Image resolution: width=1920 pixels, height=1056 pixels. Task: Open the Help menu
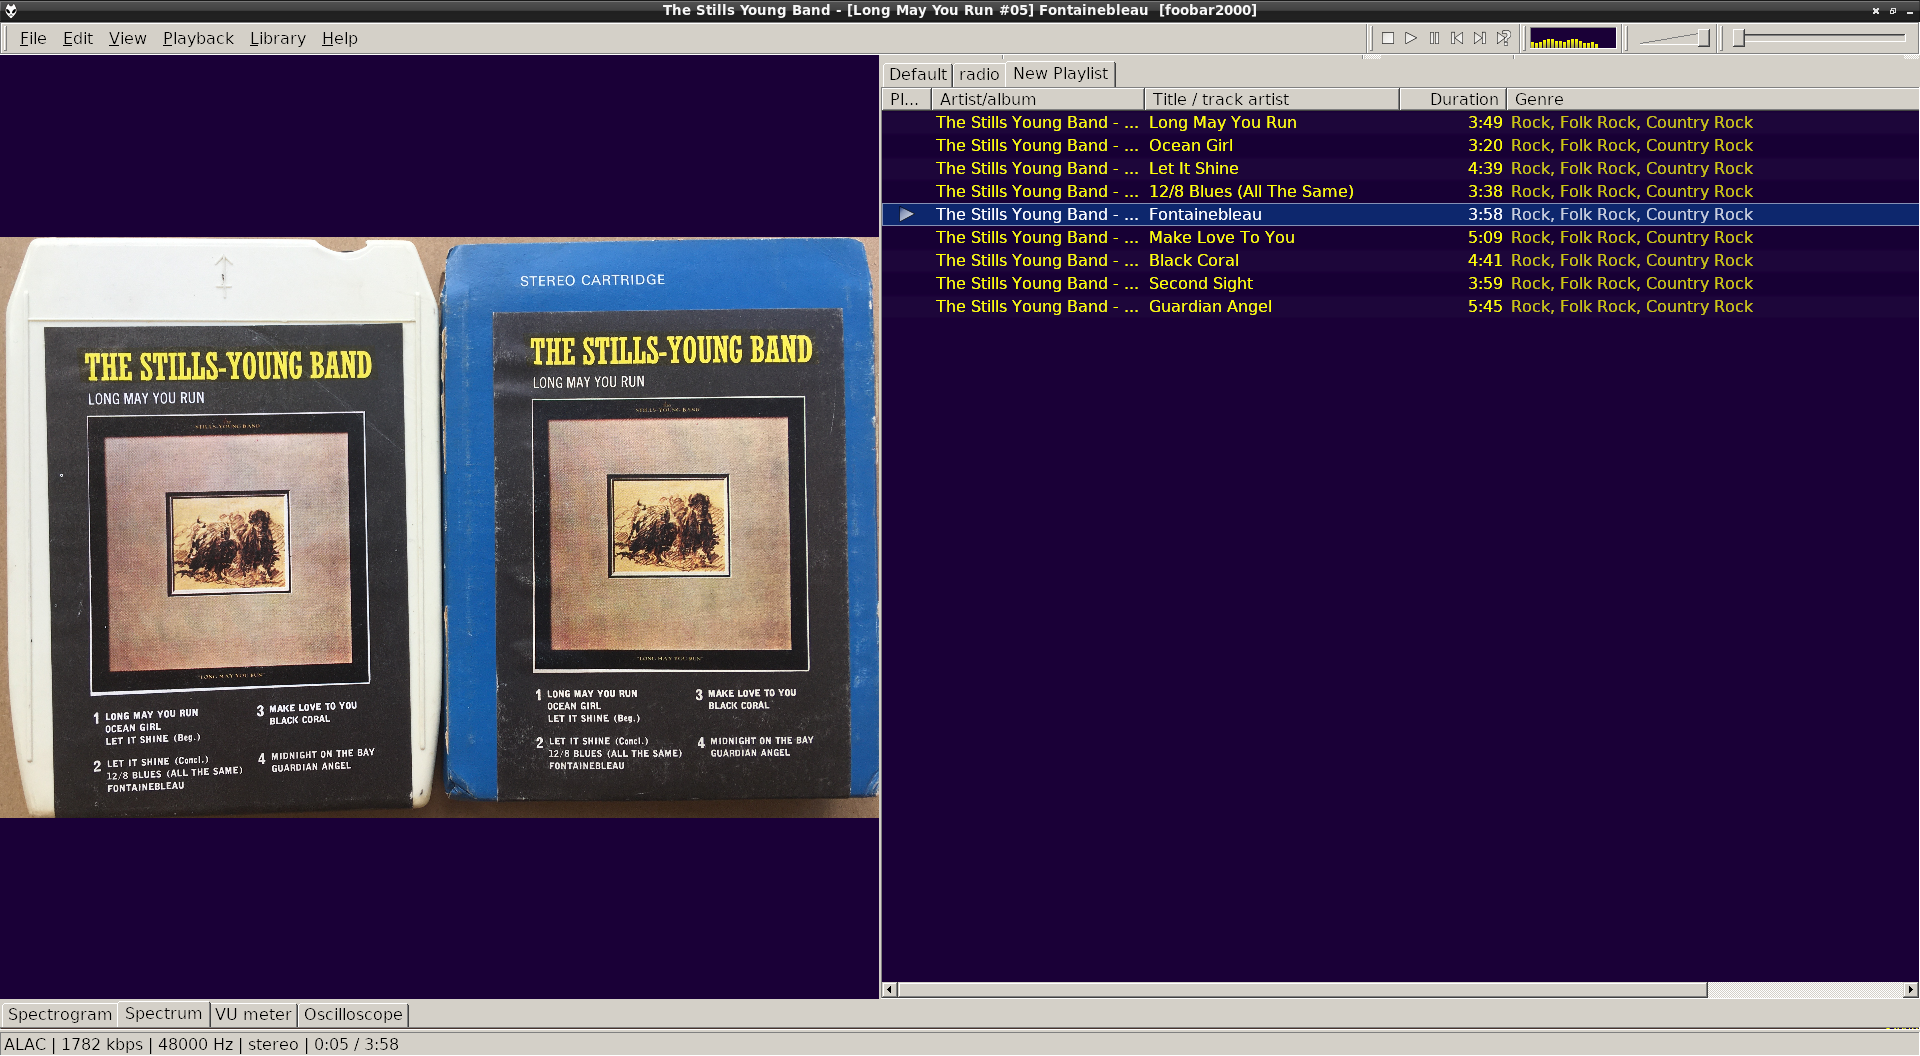[339, 38]
